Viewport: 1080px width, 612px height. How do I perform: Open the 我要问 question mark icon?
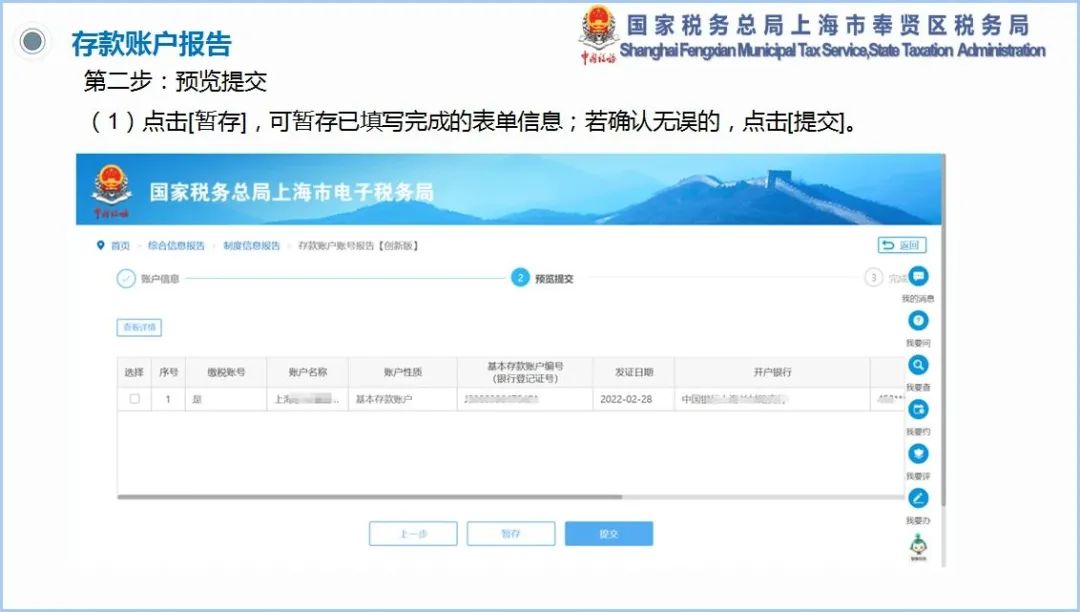click(918, 321)
